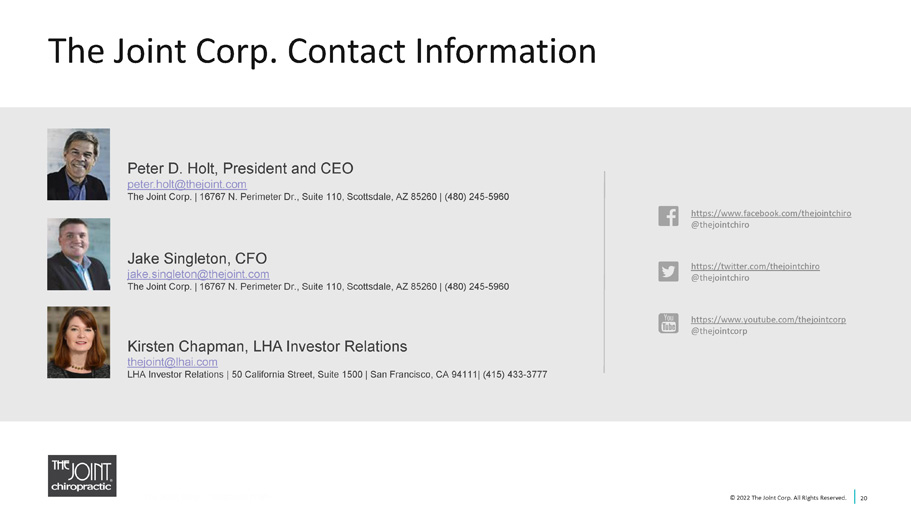Open the youtube.com/thejointcorp link
Image resolution: width=911 pixels, height=512 pixels.
point(768,320)
